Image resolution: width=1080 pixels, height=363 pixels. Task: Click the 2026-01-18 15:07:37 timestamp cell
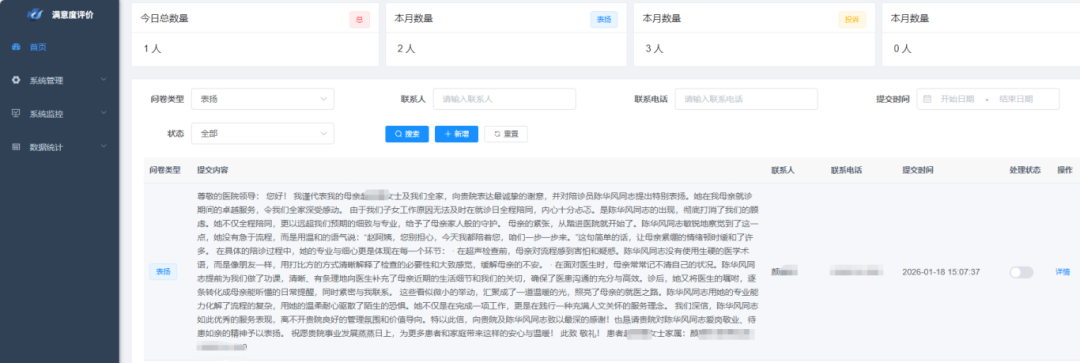[941, 272]
